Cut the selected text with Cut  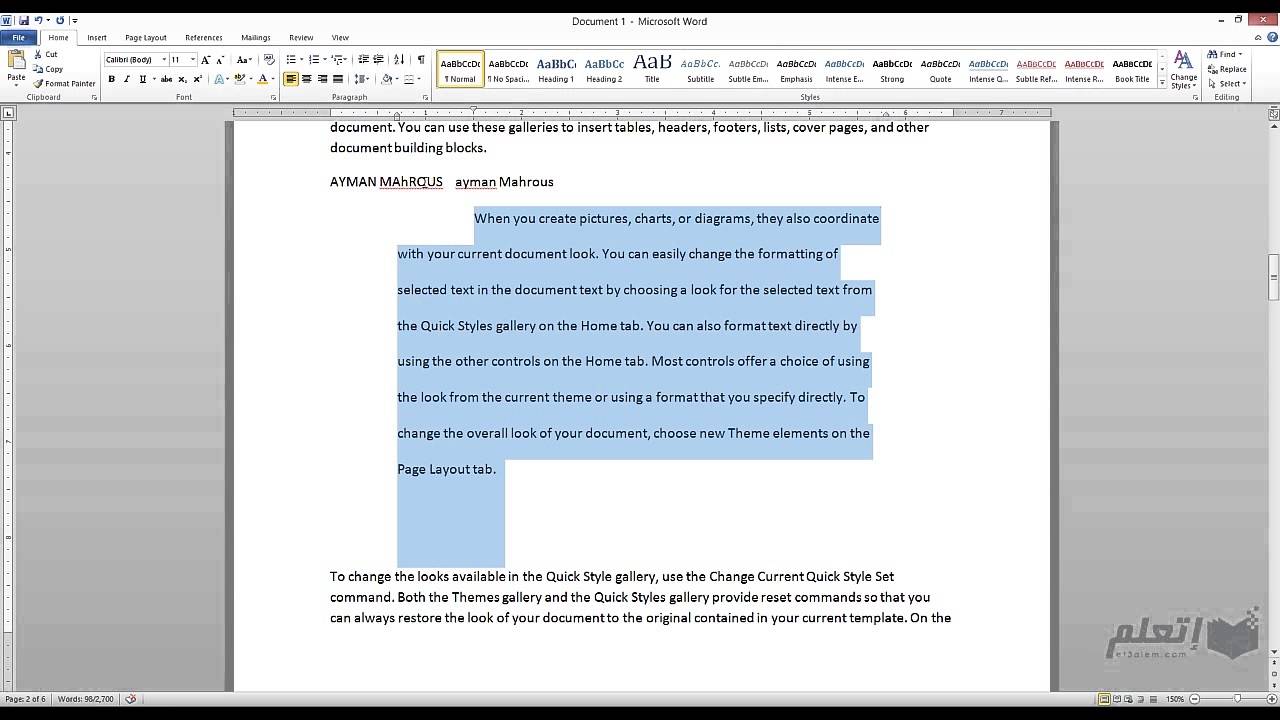[x=46, y=55]
